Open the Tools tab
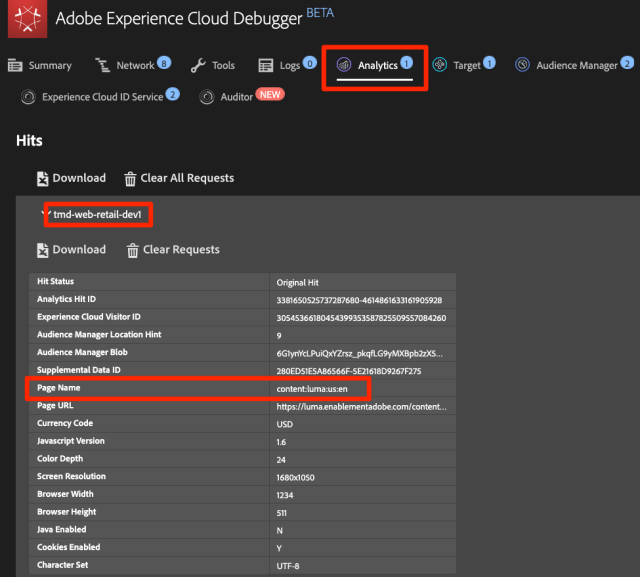The width and height of the screenshot is (640, 577). click(x=213, y=65)
